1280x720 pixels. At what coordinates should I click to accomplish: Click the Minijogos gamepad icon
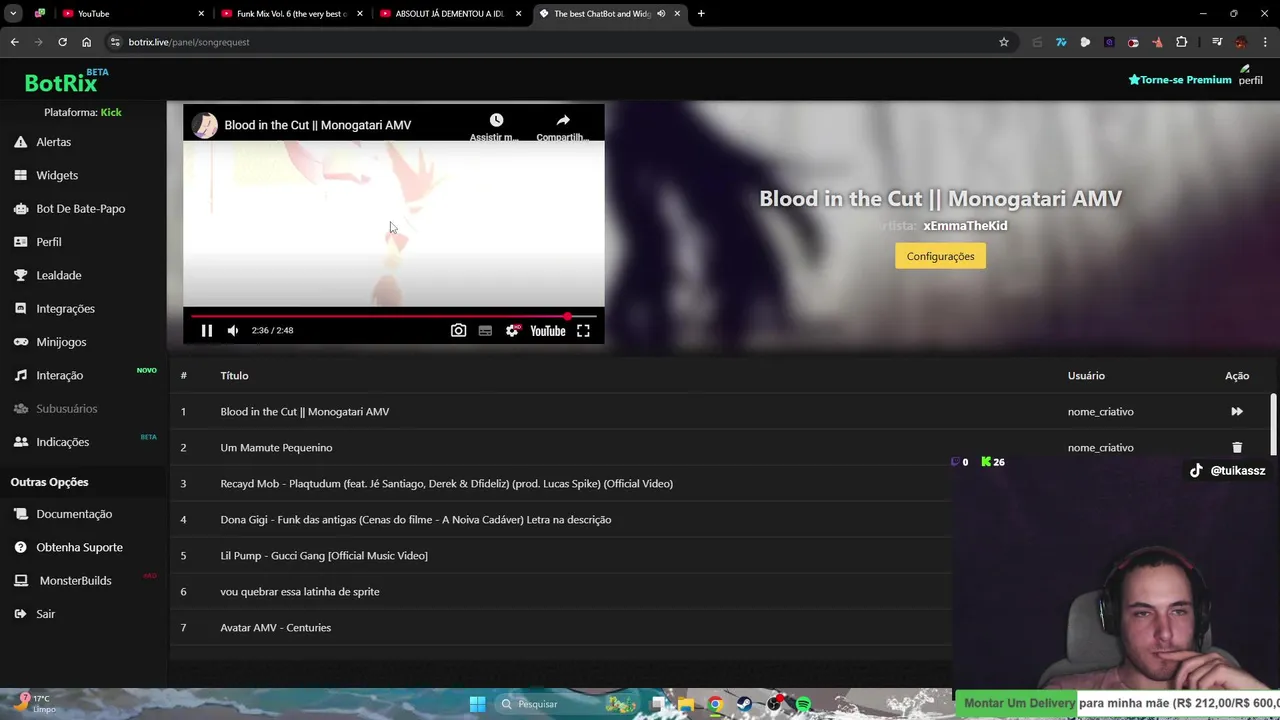tap(20, 342)
